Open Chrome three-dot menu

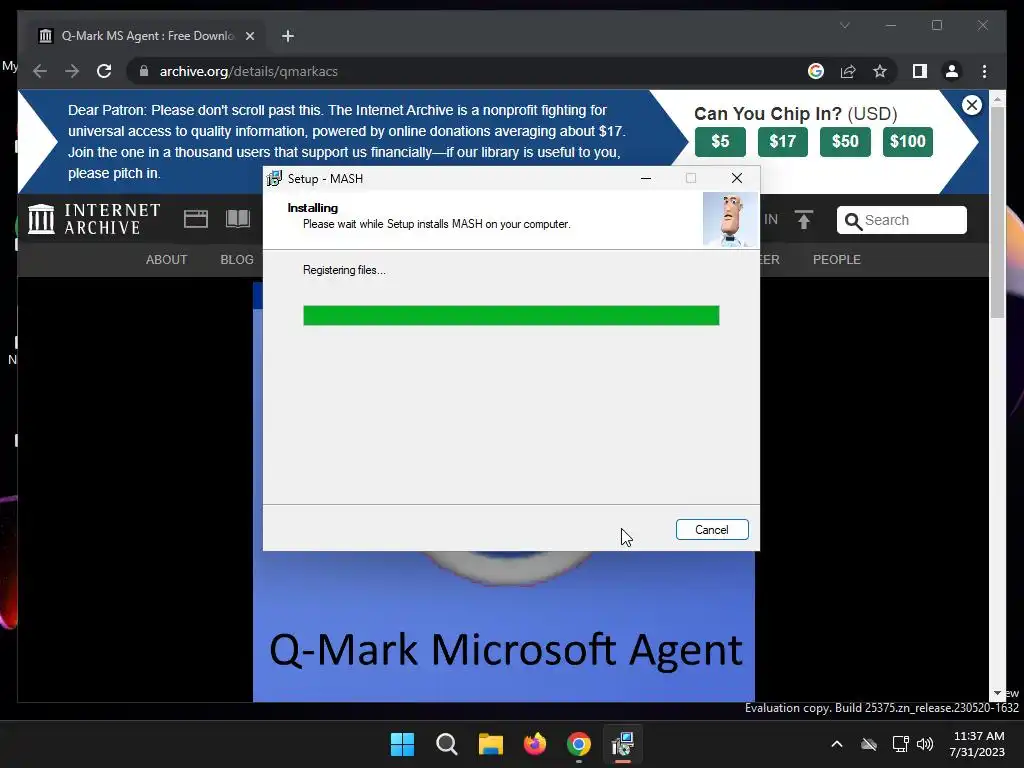pyautogui.click(x=984, y=71)
